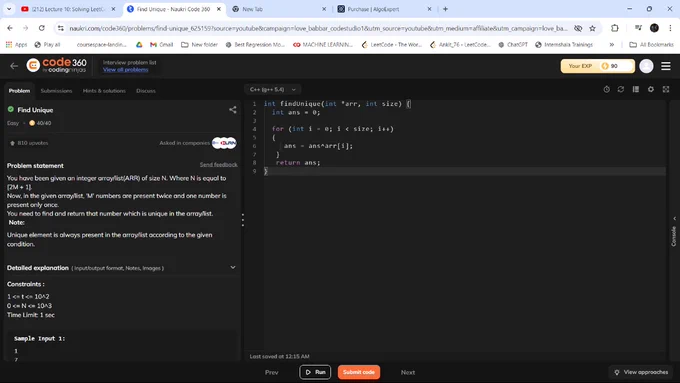Click the return ans; line in editor

click(x=298, y=163)
